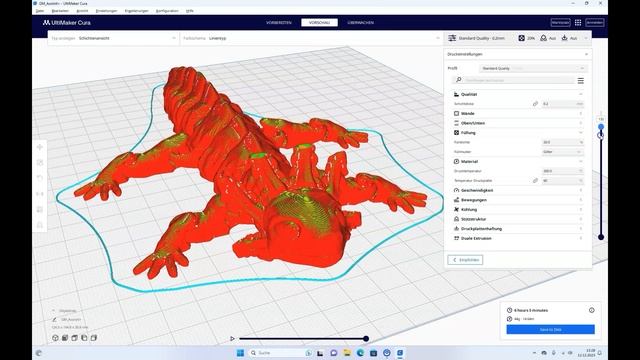This screenshot has height=360, width=640.
Task: Open the Hilfe menu
Action: tap(190, 11)
